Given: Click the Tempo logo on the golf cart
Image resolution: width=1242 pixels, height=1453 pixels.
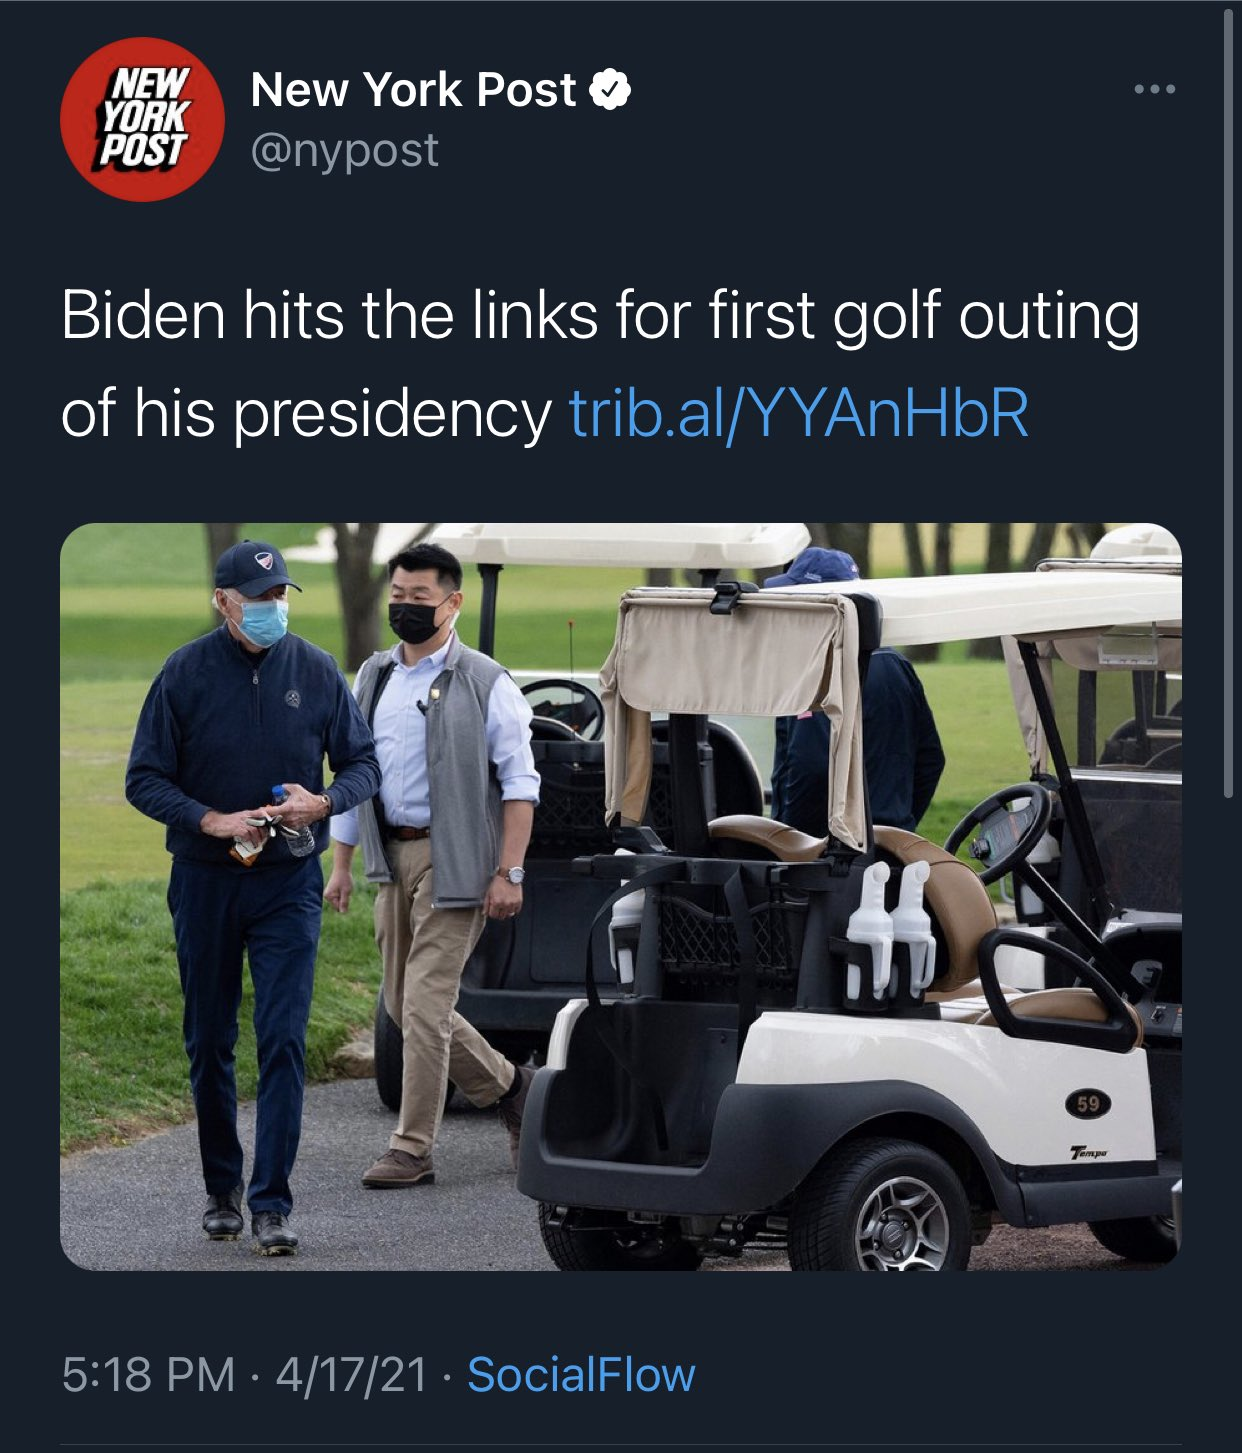Looking at the screenshot, I should pyautogui.click(x=1089, y=1153).
